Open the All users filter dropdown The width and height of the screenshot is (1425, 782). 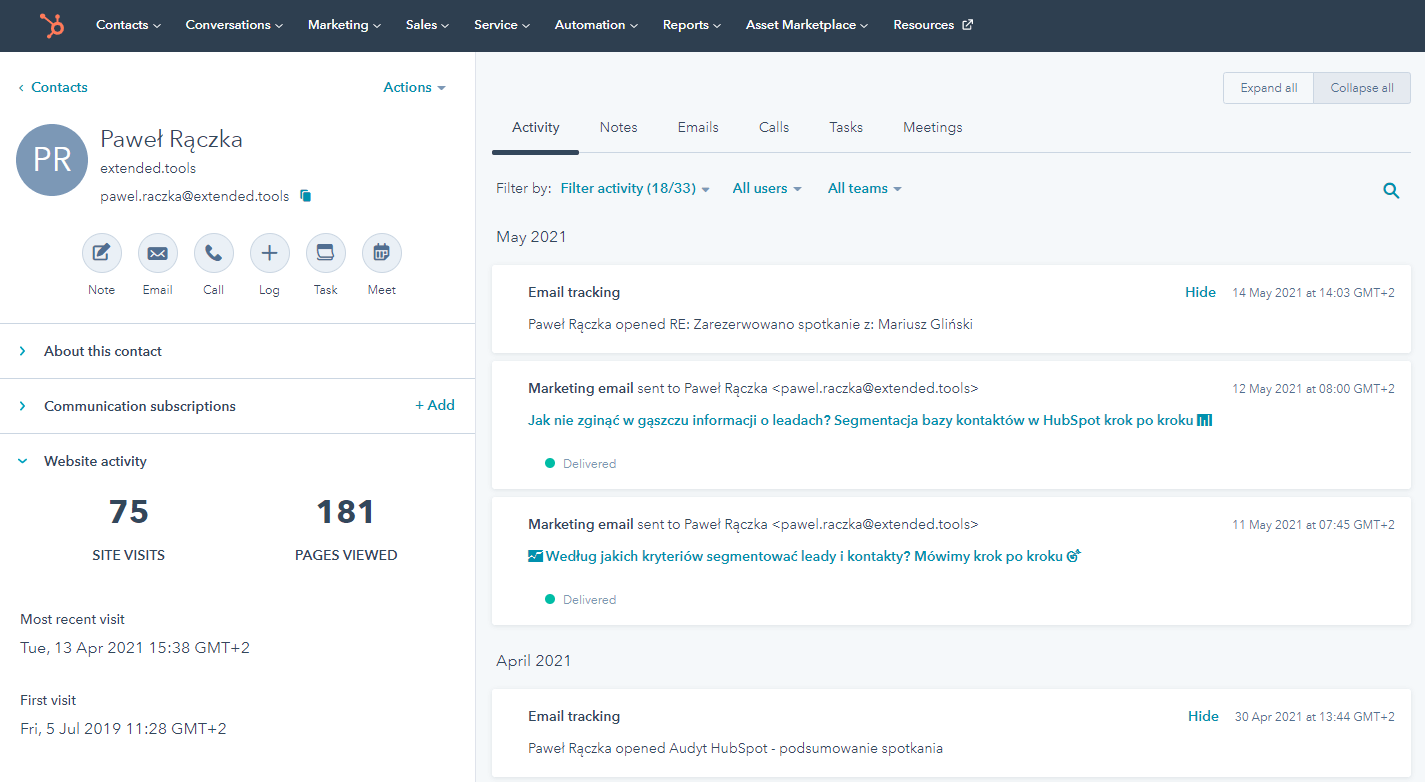pyautogui.click(x=767, y=188)
